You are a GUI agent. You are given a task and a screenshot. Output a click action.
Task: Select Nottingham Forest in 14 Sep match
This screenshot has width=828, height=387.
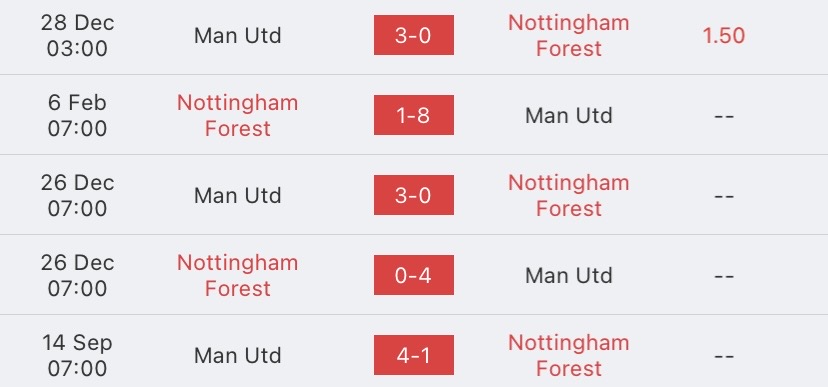pos(569,355)
